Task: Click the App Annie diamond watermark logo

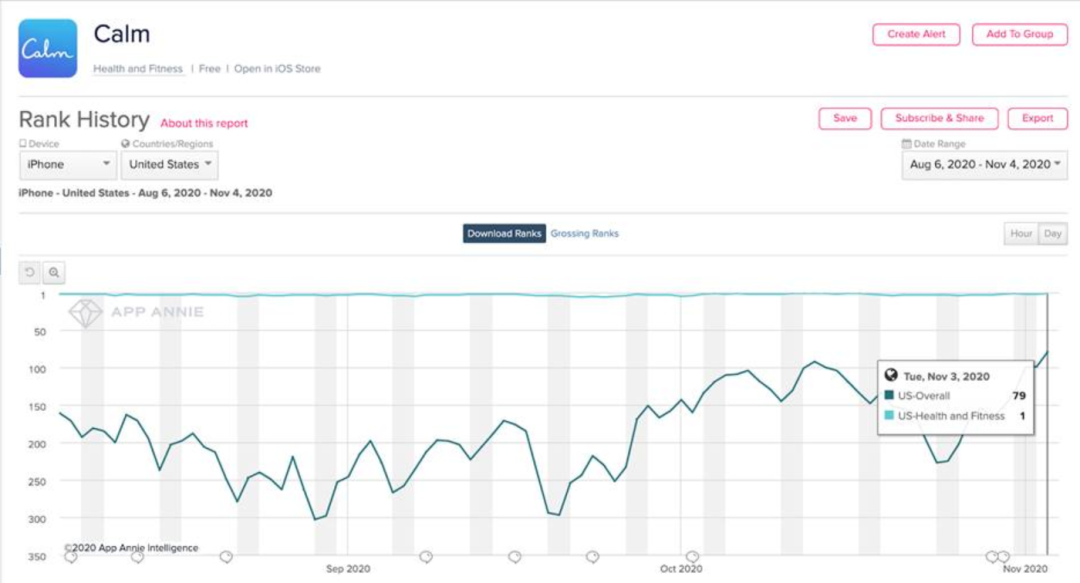Action: click(x=85, y=313)
